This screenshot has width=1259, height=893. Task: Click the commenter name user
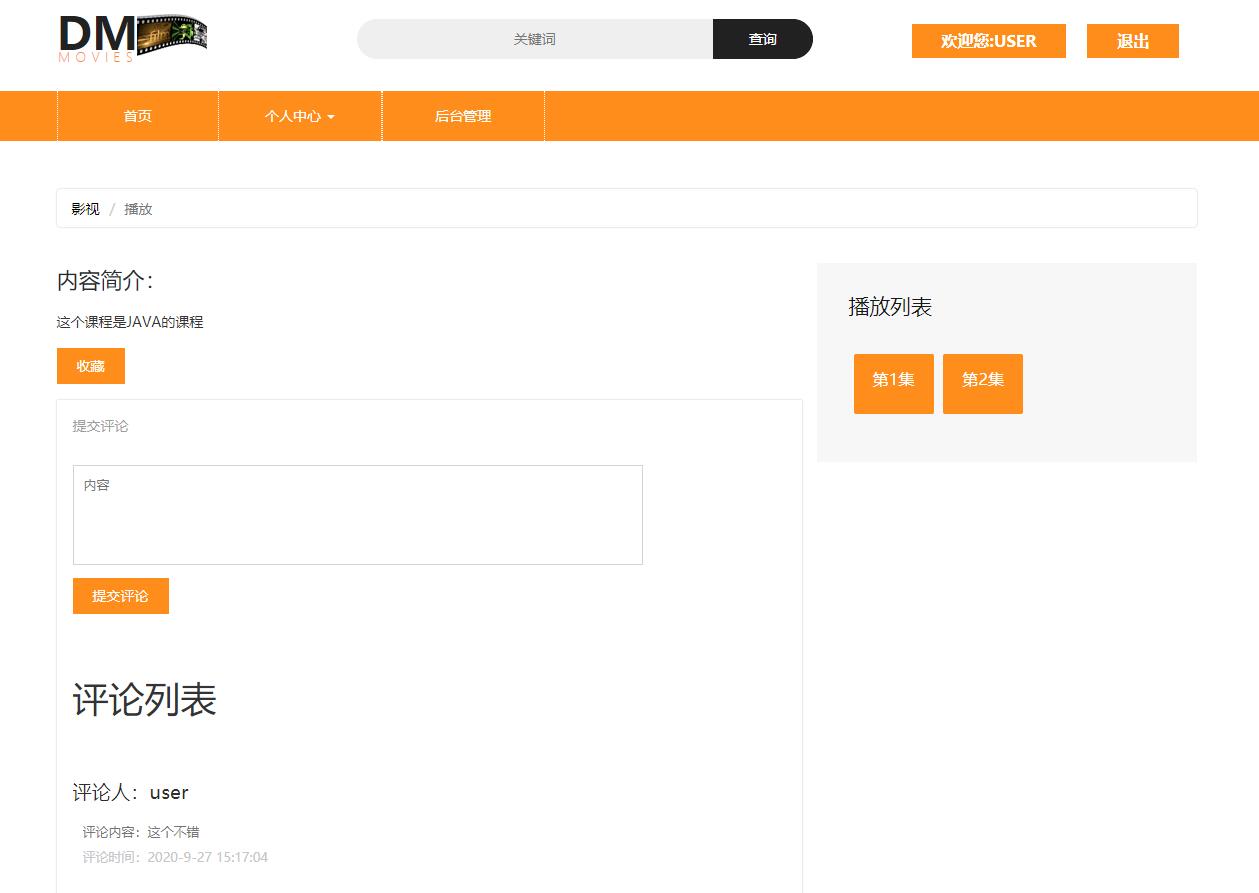168,792
